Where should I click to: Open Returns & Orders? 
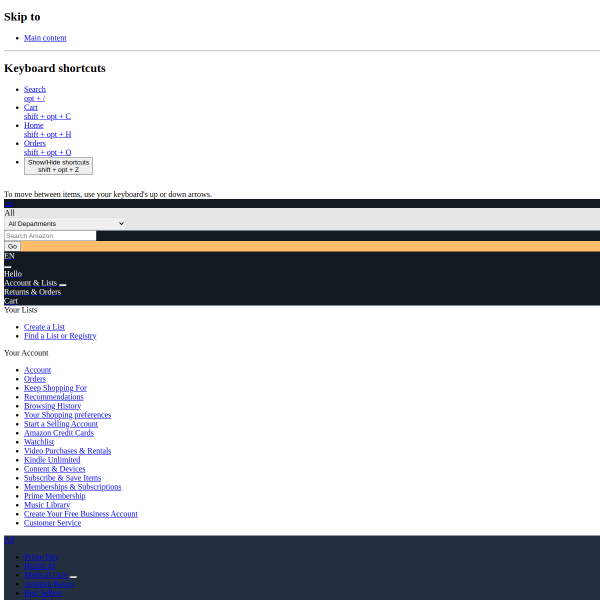pyautogui.click(x=33, y=292)
